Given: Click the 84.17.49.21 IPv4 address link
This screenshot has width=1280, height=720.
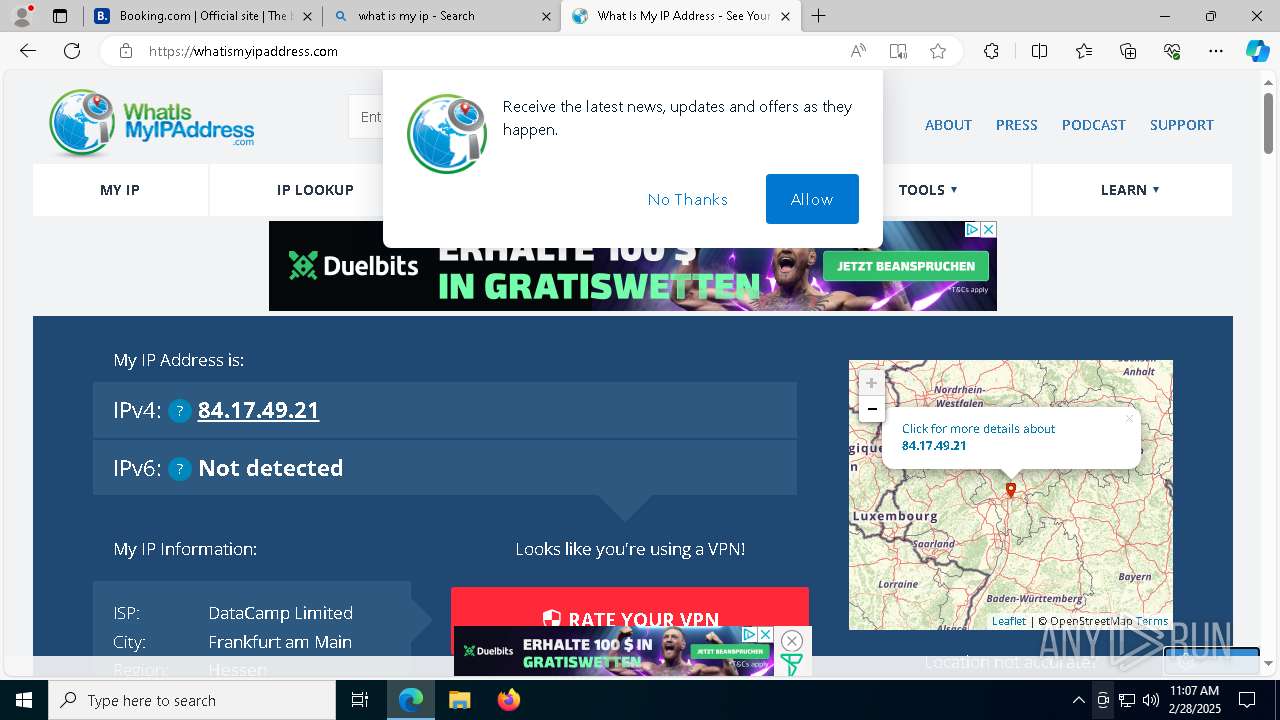Looking at the screenshot, I should coord(258,410).
